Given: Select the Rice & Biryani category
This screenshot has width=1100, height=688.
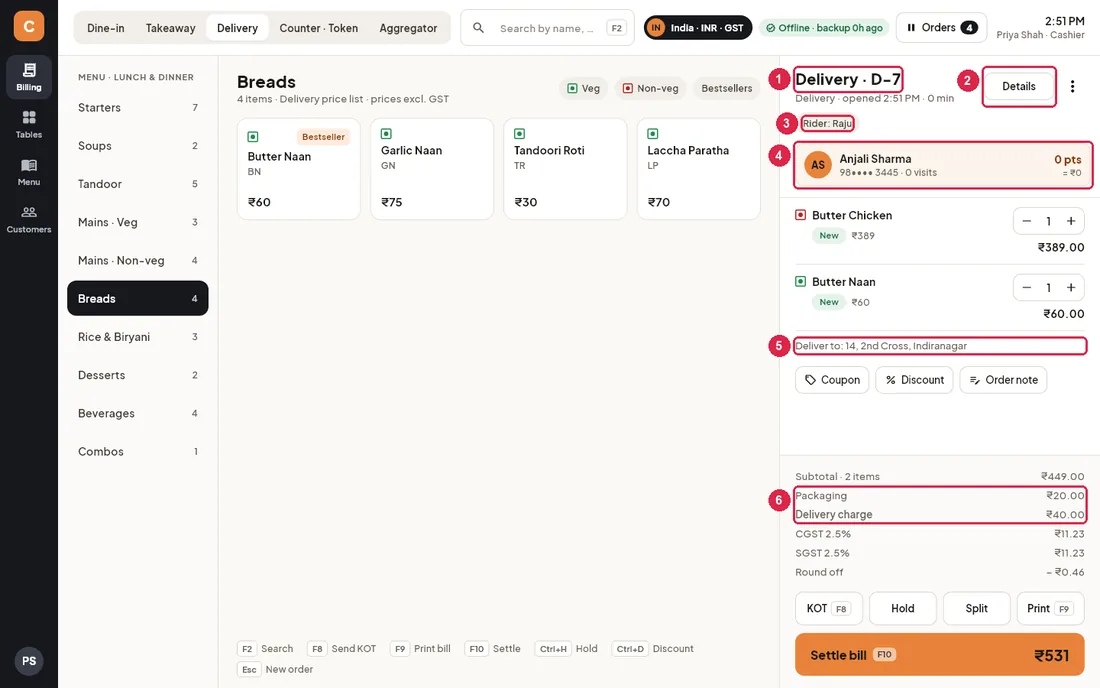Looking at the screenshot, I should point(138,337).
